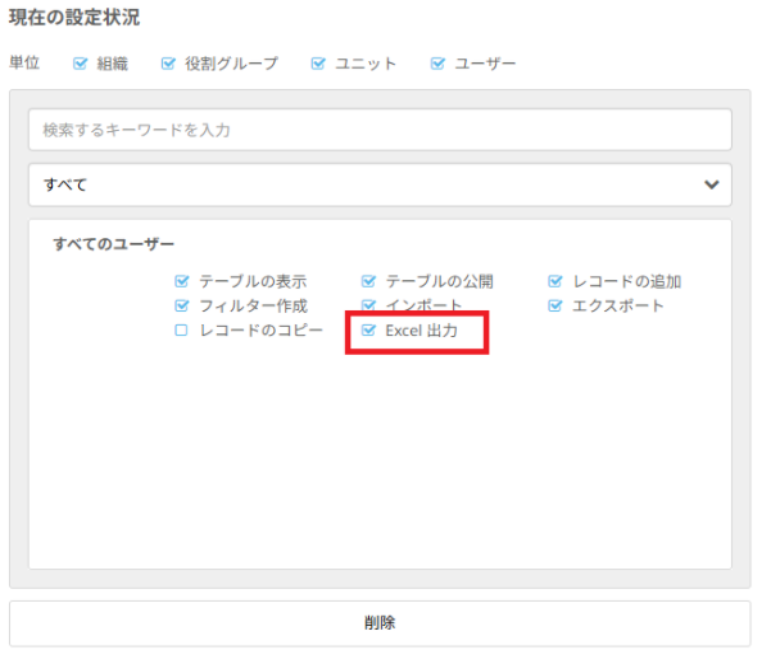This screenshot has width=771, height=664.
Task: Toggle the ユニット checkbox
Action: pos(318,63)
